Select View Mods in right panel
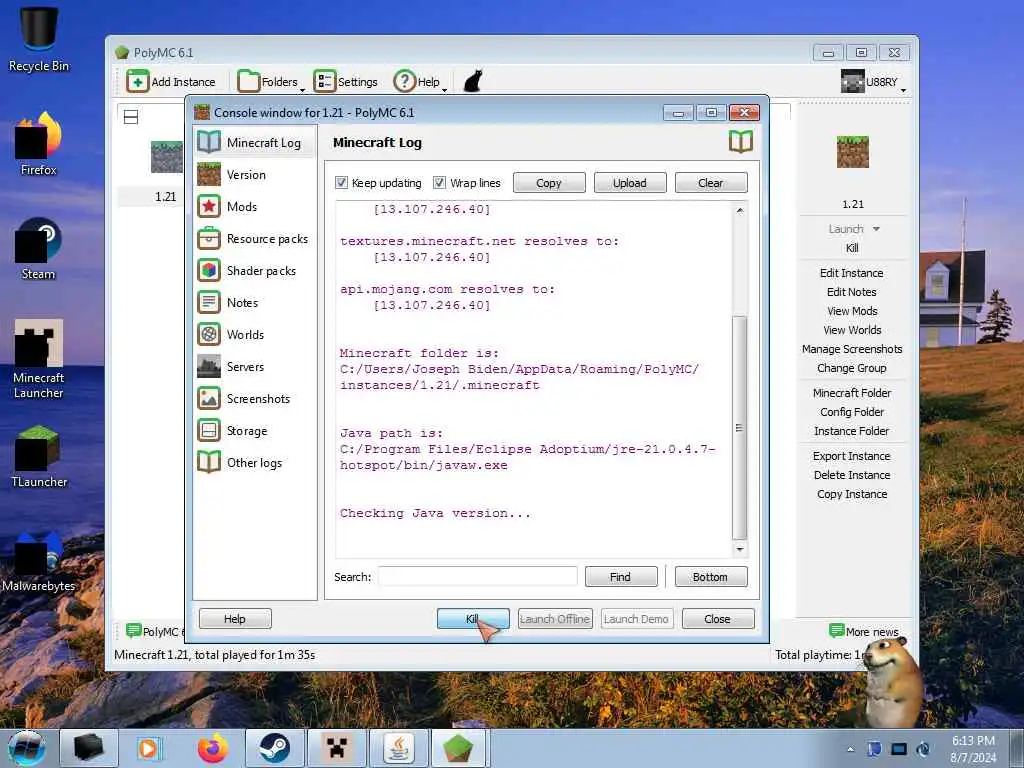This screenshot has height=768, width=1024. pos(852,311)
